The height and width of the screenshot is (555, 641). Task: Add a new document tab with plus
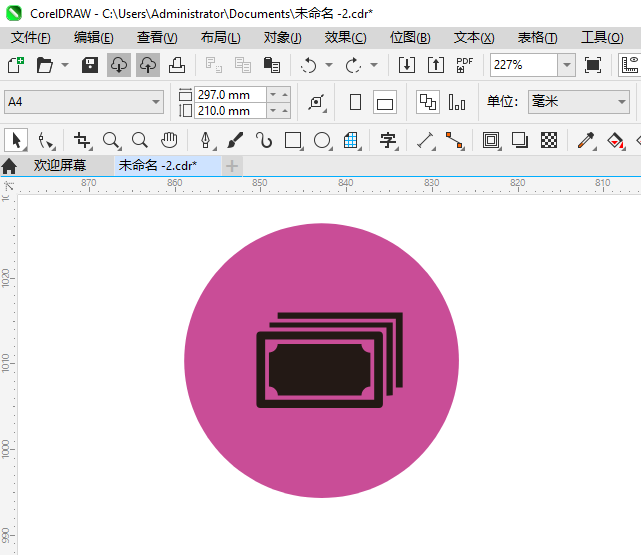pyautogui.click(x=232, y=166)
